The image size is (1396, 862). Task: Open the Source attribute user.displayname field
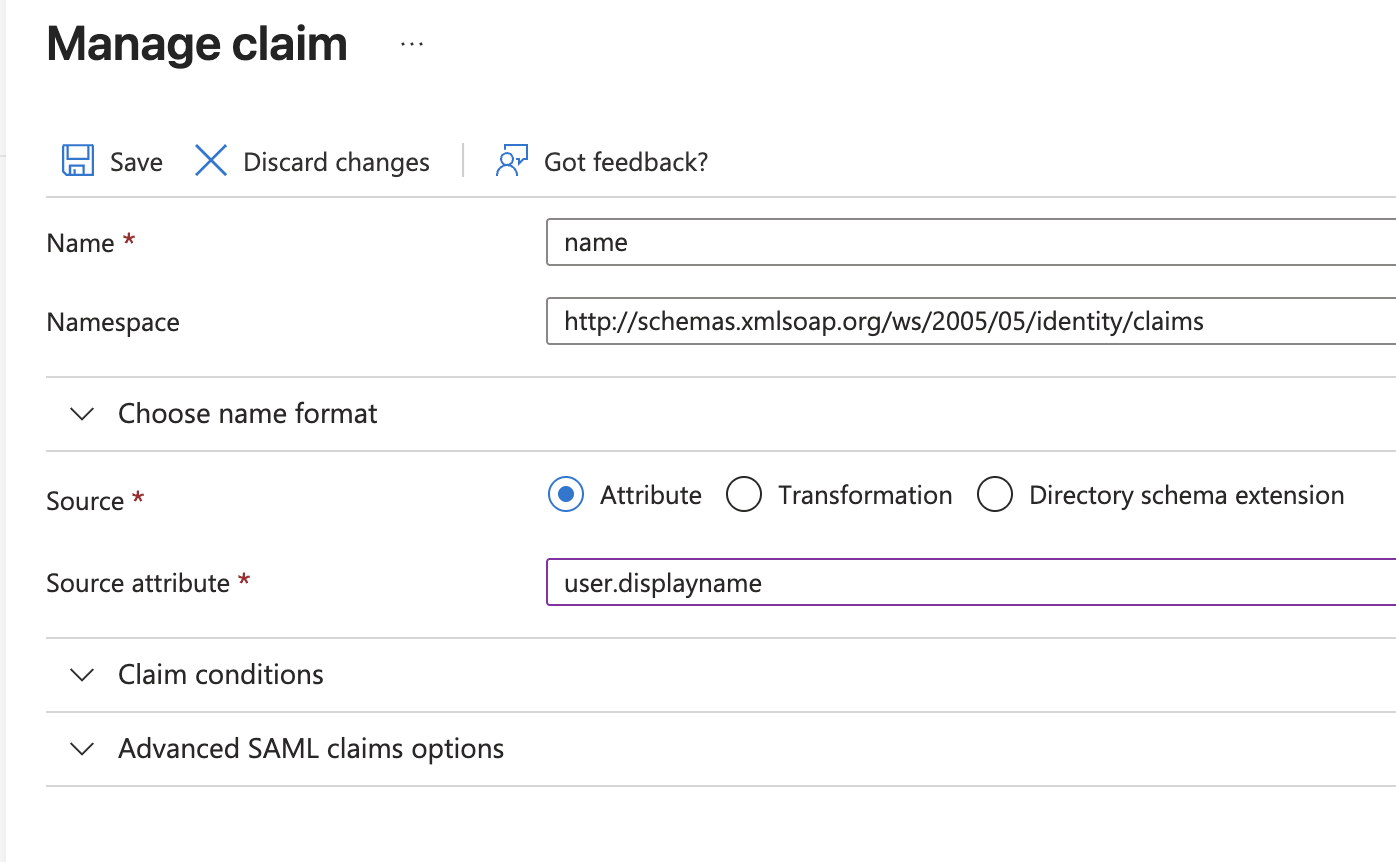[x=970, y=583]
